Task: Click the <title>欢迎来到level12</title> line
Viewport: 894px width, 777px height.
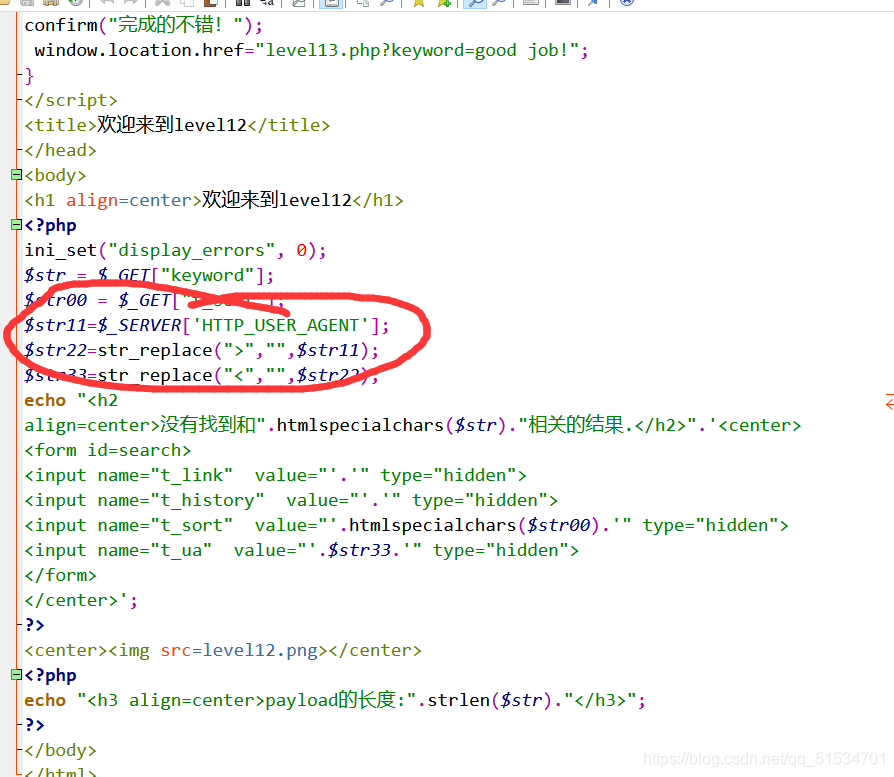Action: point(177,125)
